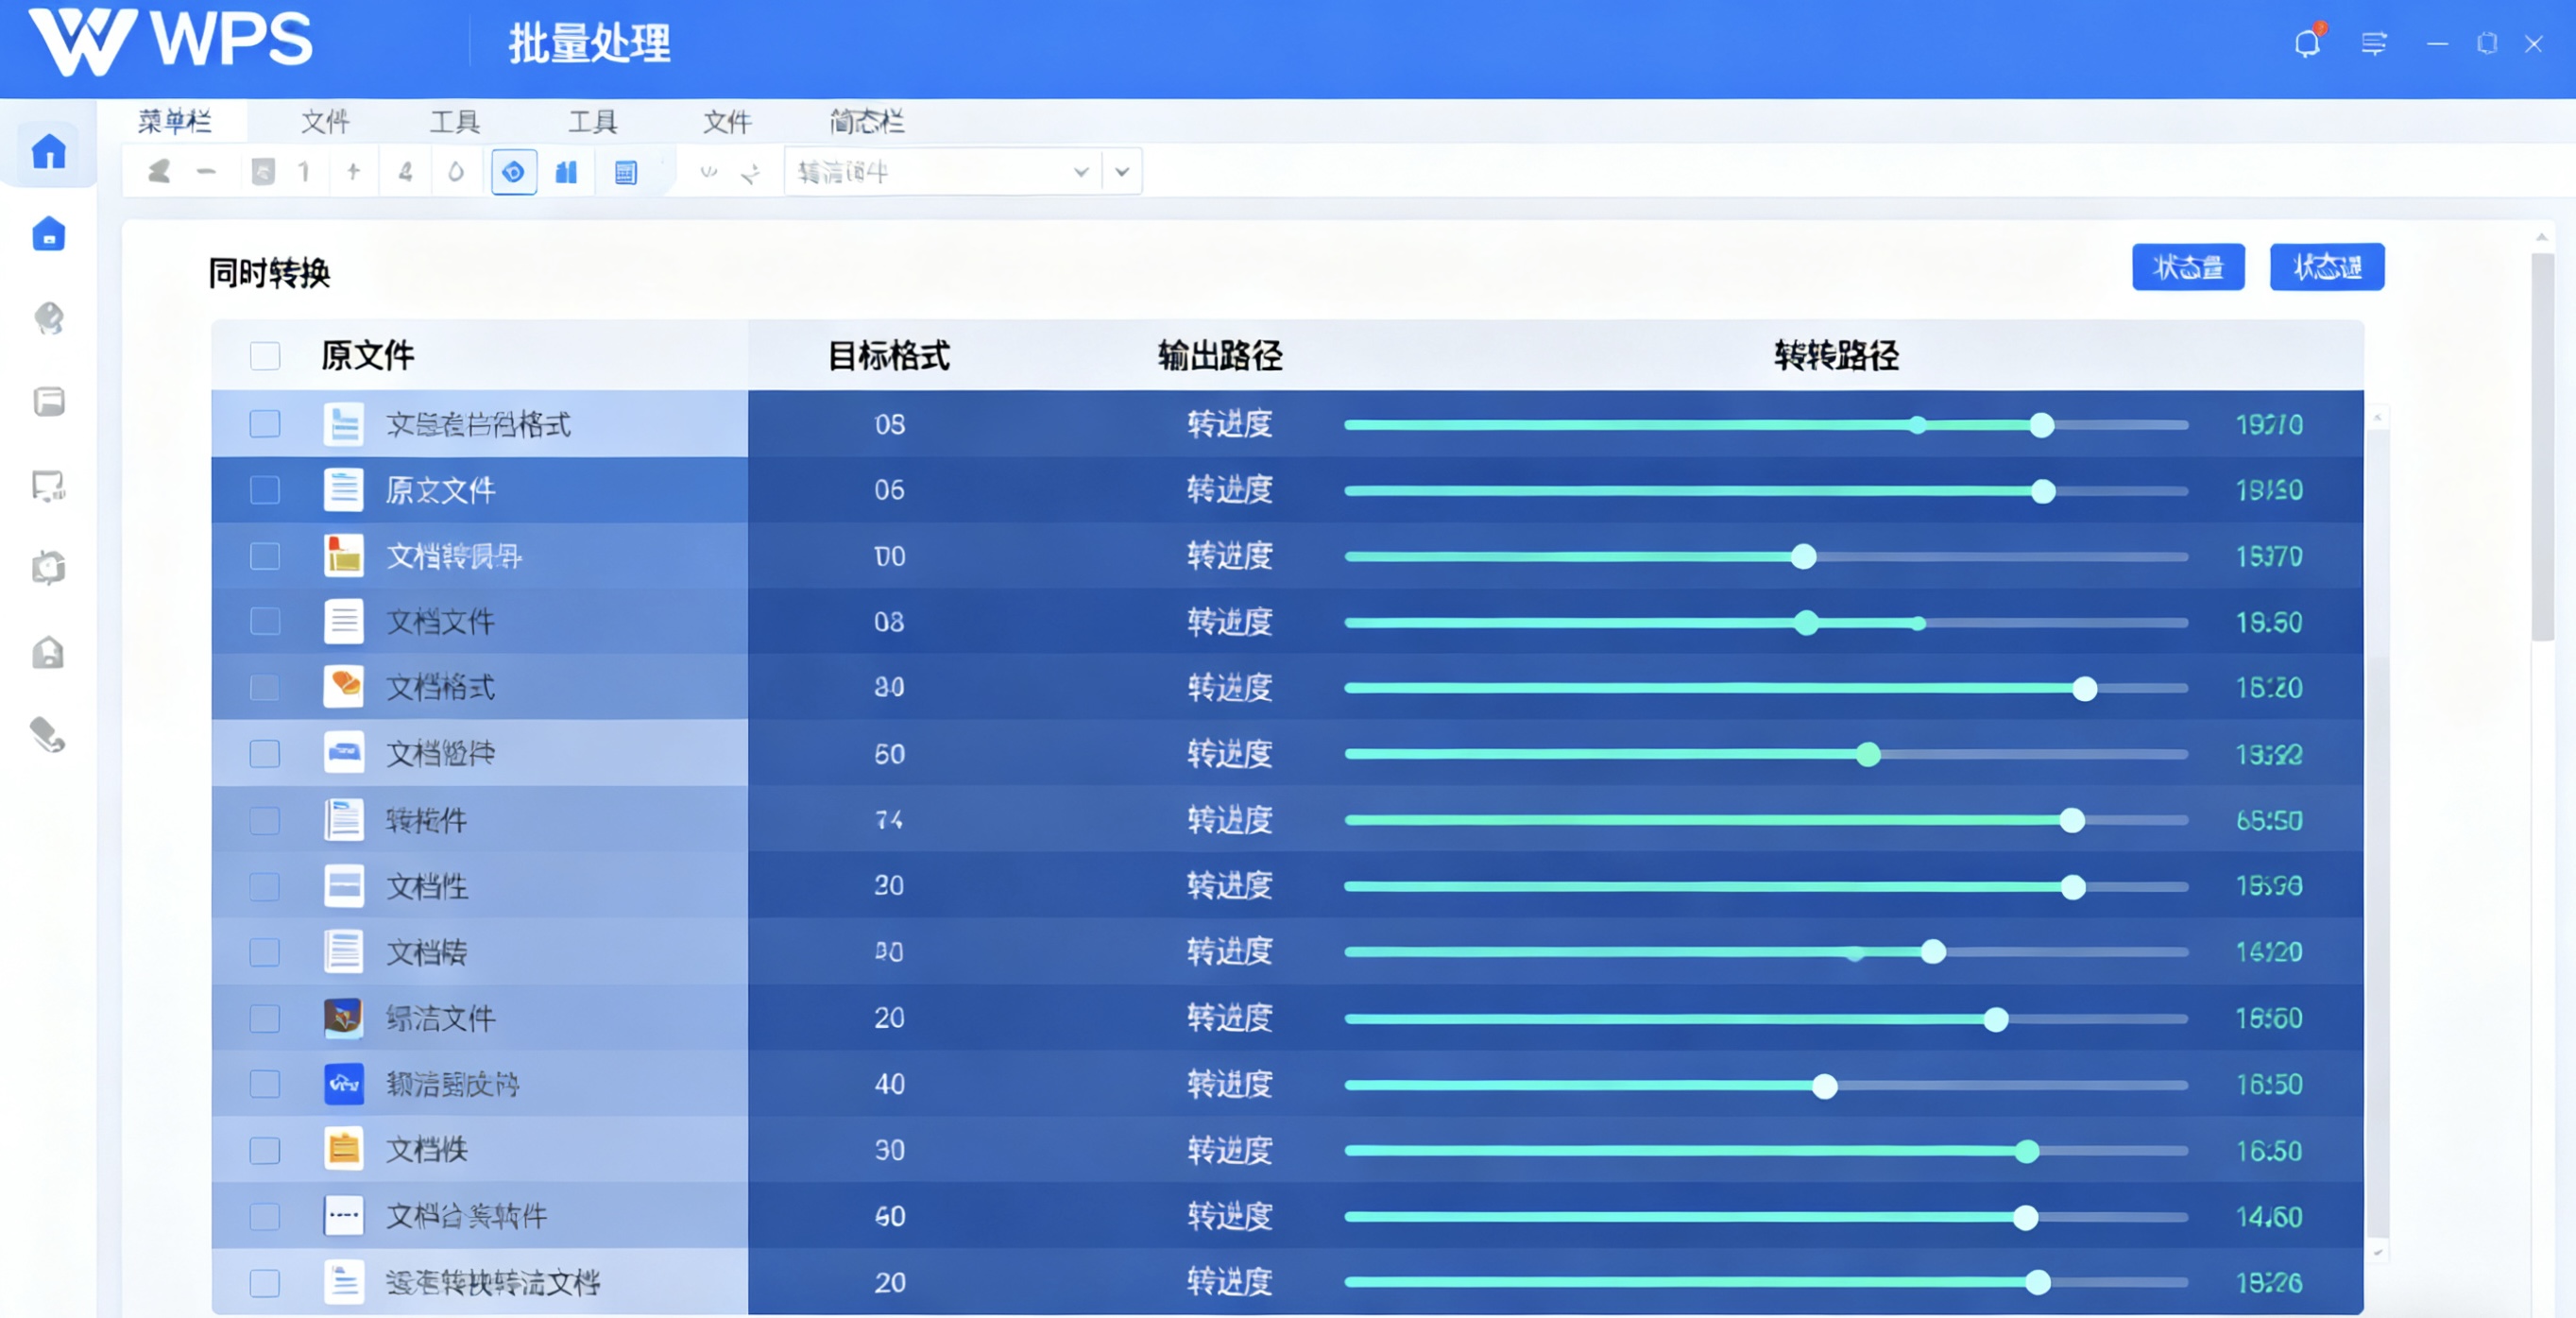Adjust the progress slider on the 文档格式 row
The width and height of the screenshot is (2576, 1318).
[2084, 689]
